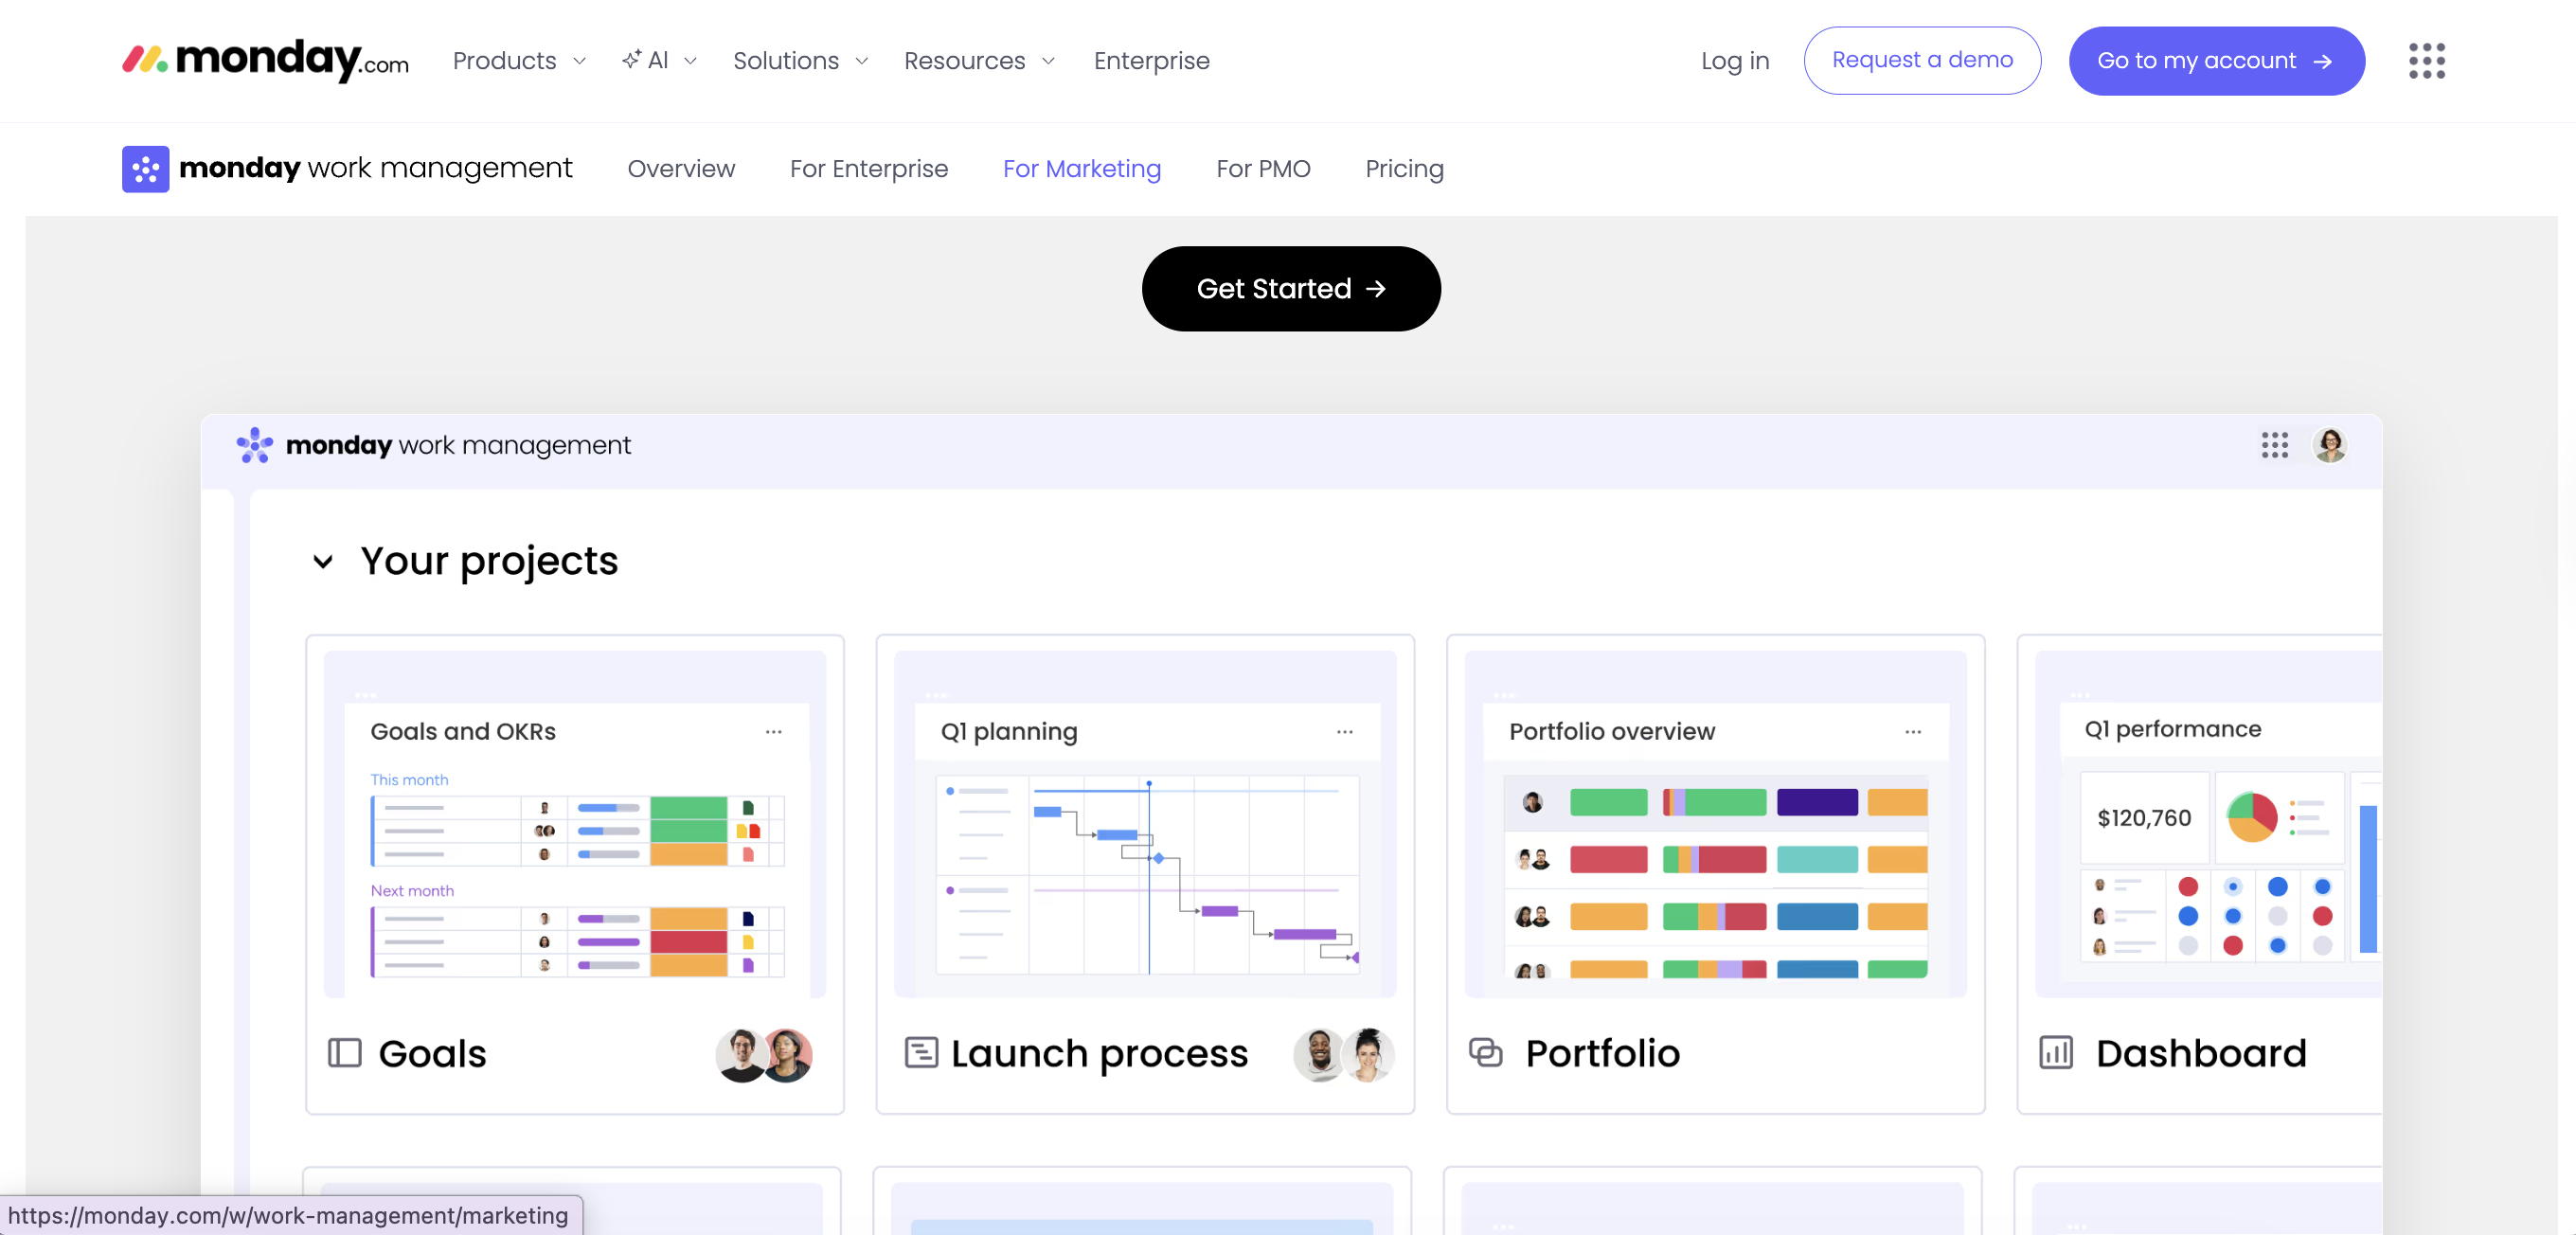This screenshot has width=2576, height=1235.
Task: Click the Launch process document icon
Action: point(920,1053)
